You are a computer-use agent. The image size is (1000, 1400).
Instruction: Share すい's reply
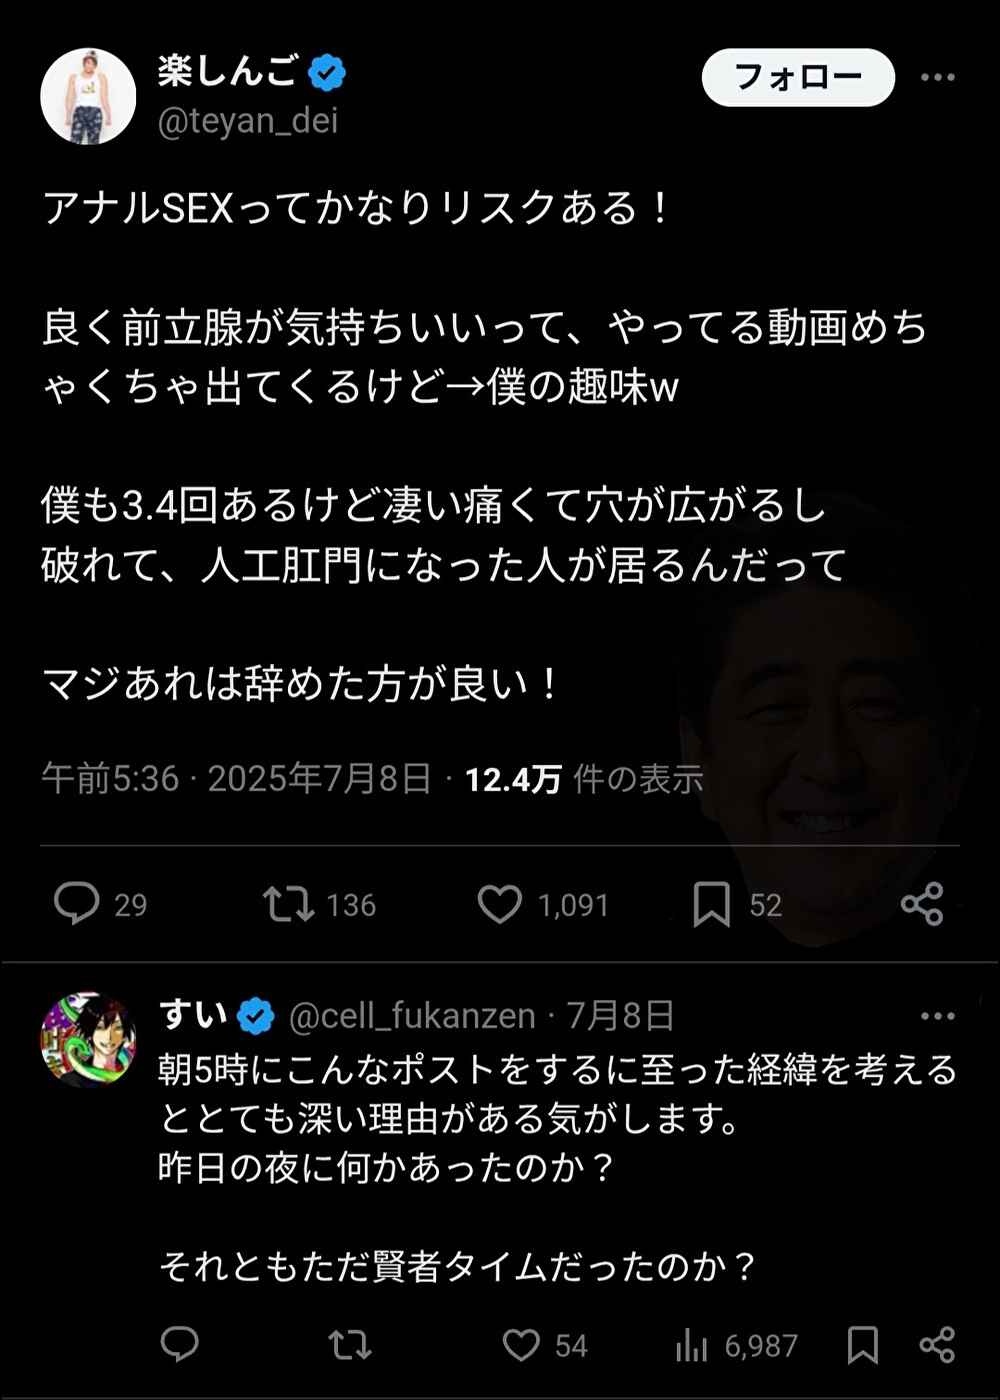click(x=937, y=1345)
